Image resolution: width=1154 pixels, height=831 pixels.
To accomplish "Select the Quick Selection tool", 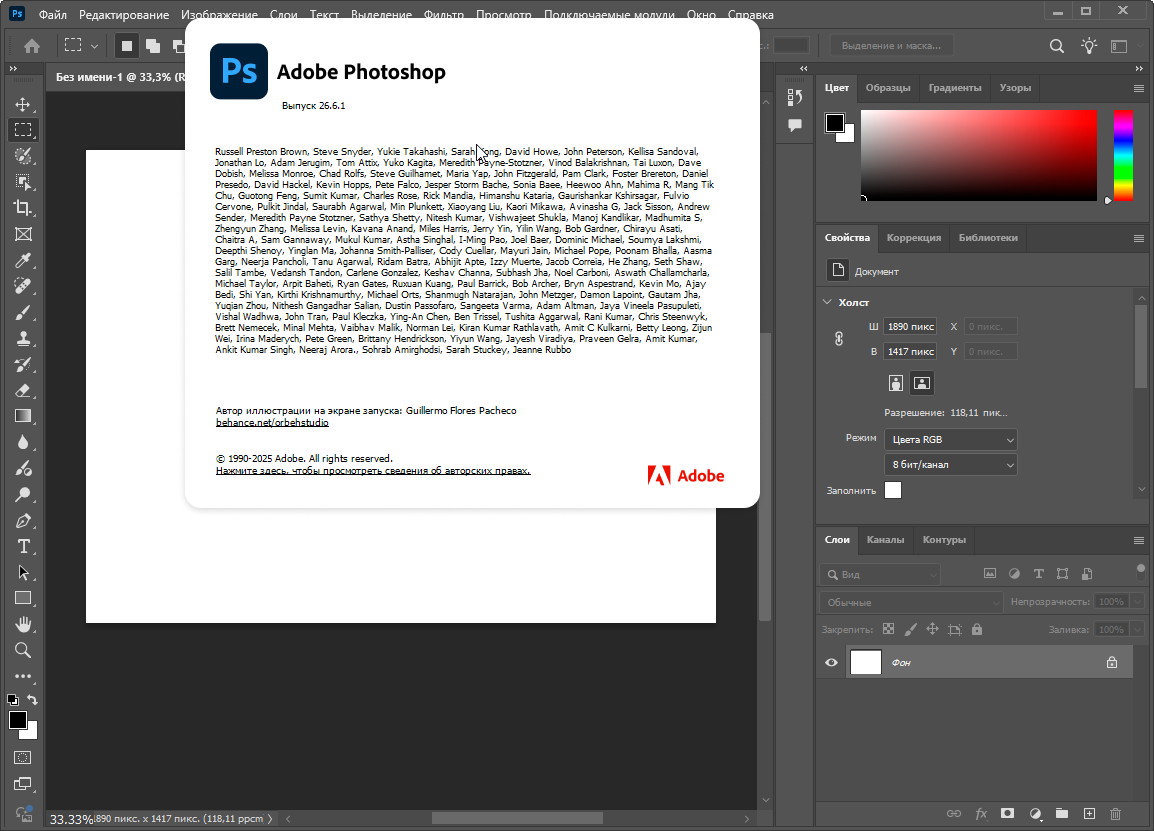I will pyautogui.click(x=23, y=156).
